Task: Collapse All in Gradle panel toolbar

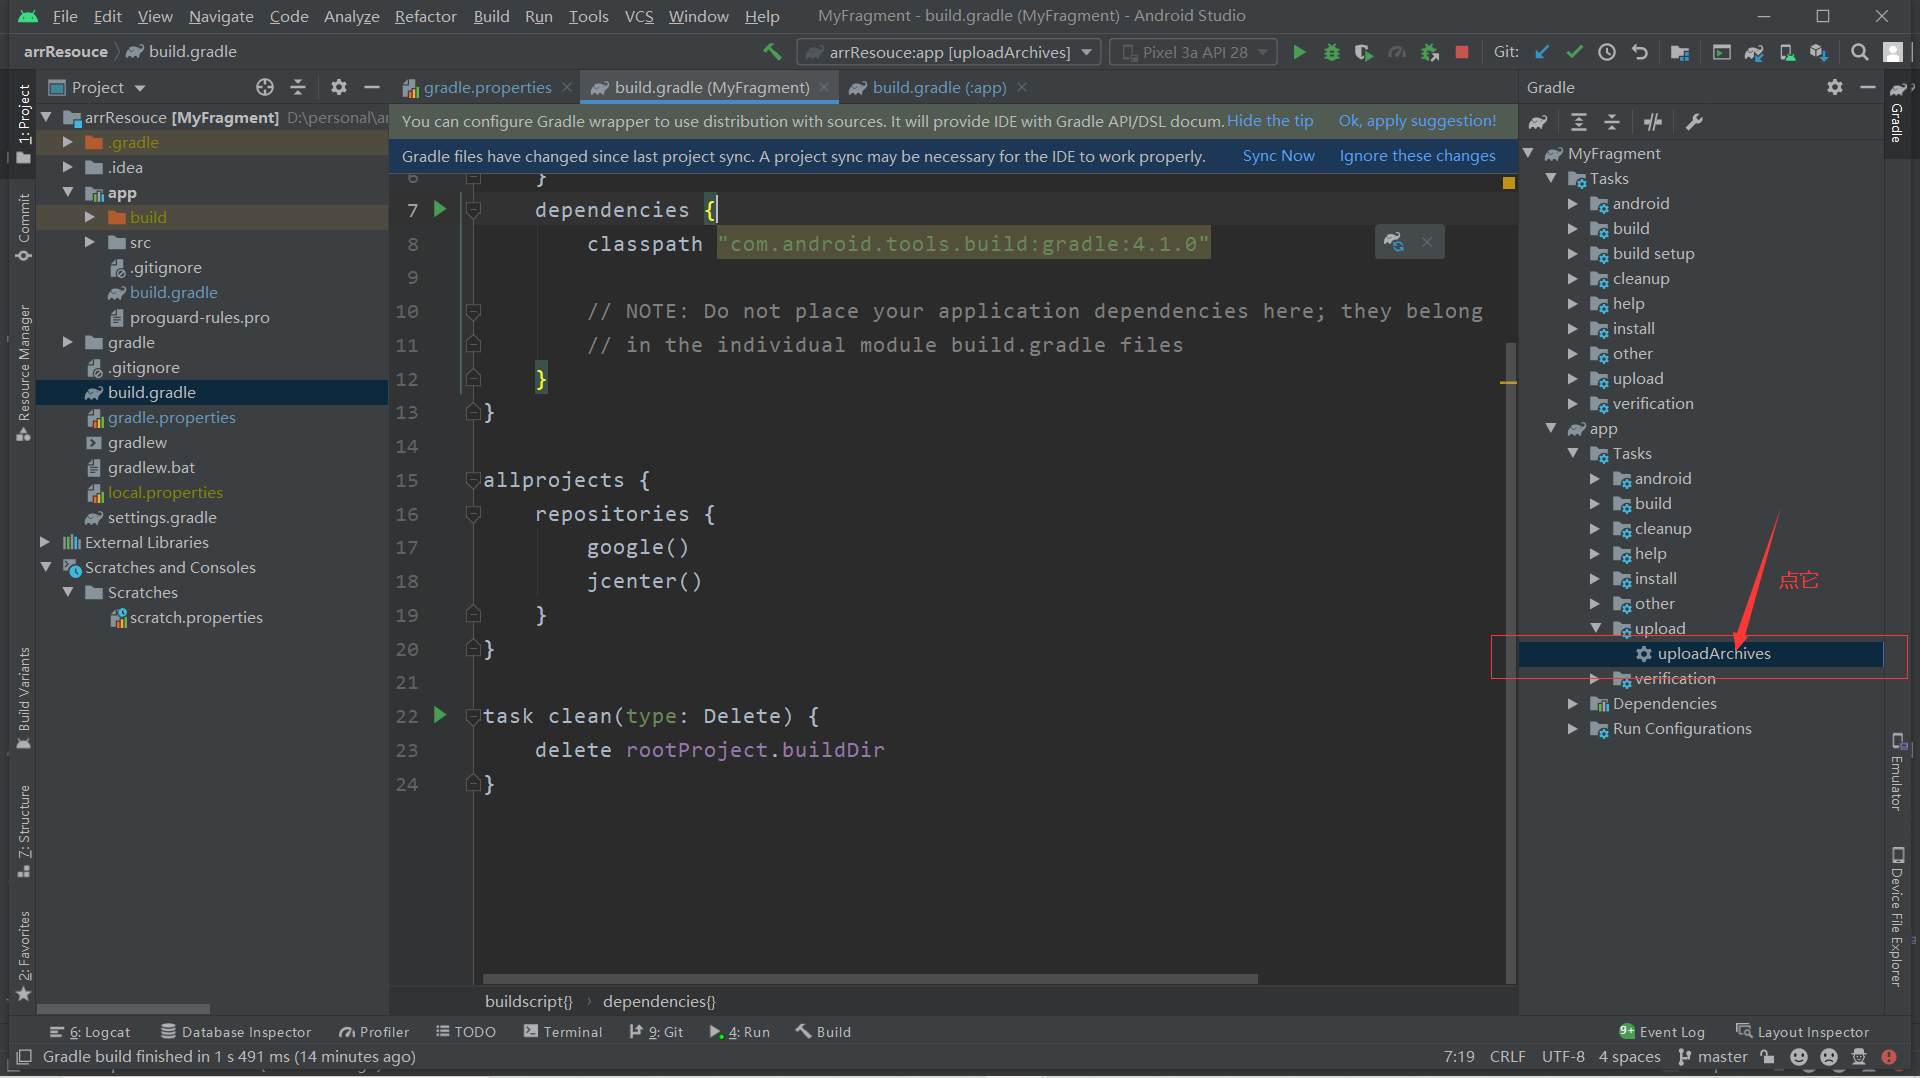Action: tap(1612, 122)
